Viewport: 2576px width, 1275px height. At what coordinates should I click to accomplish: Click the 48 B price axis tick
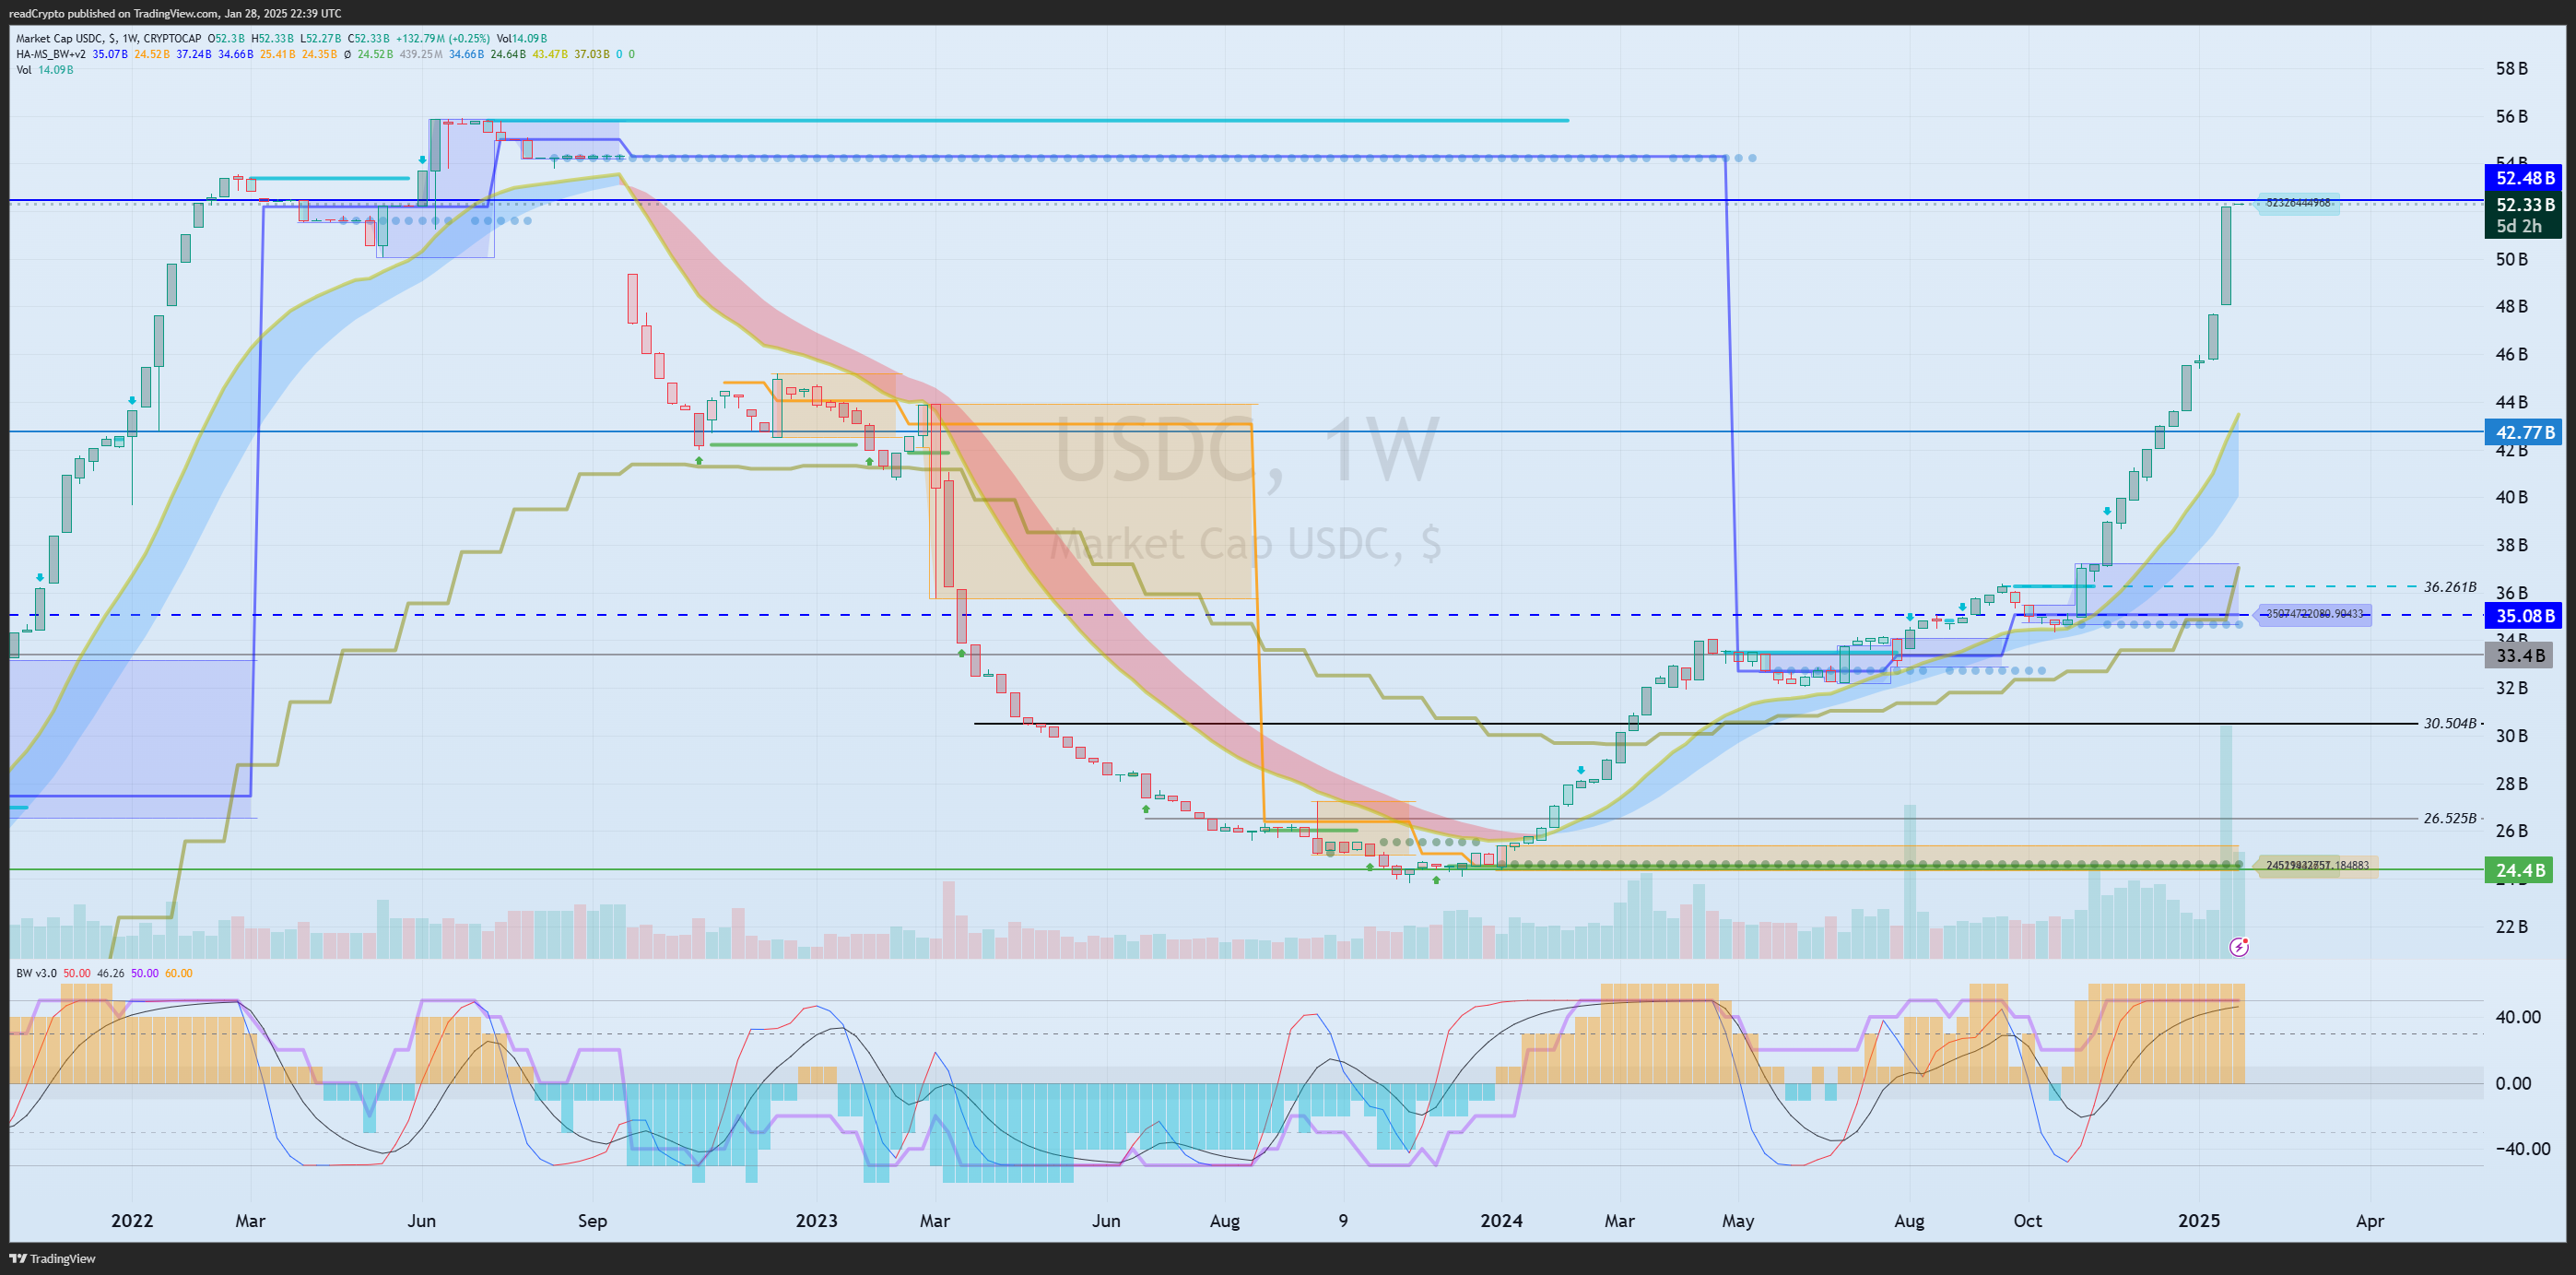[x=2511, y=307]
